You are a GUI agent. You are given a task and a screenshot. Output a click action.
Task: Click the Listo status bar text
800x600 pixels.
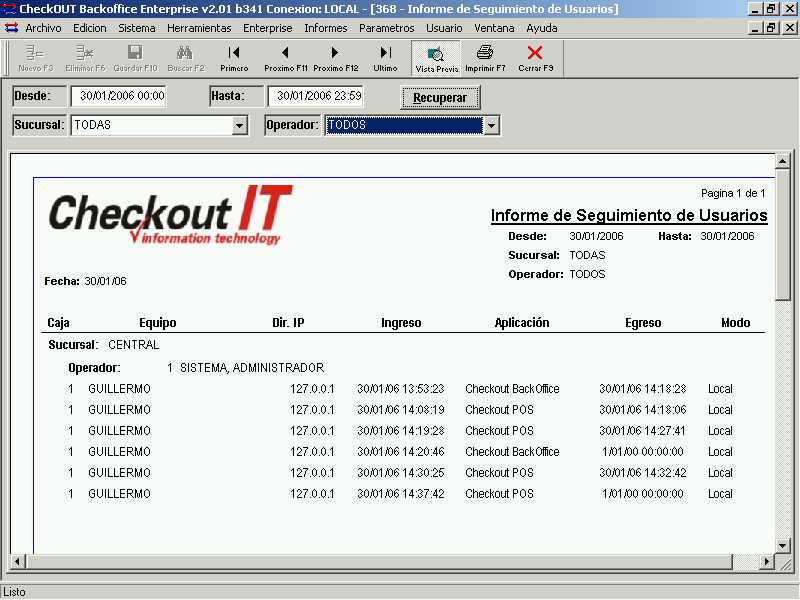[14, 592]
